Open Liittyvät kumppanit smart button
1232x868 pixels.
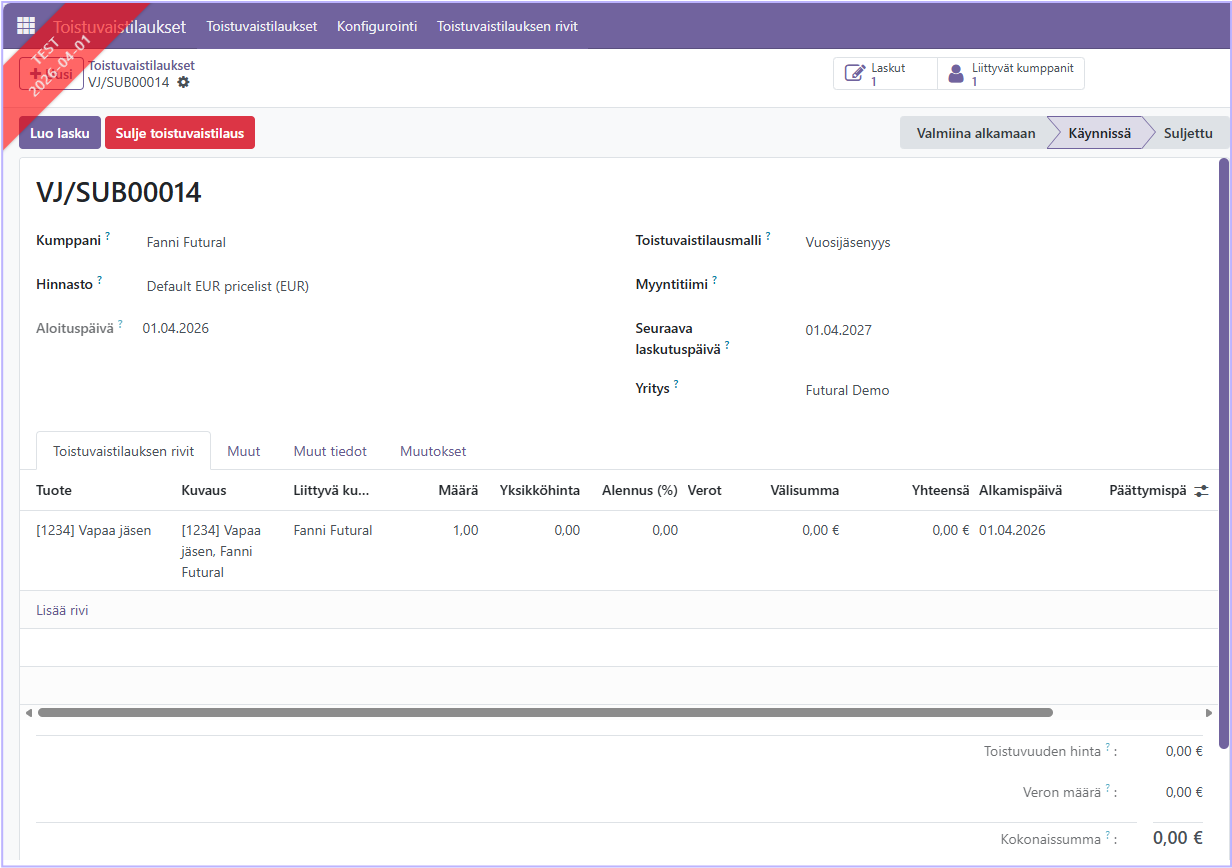(x=1011, y=74)
